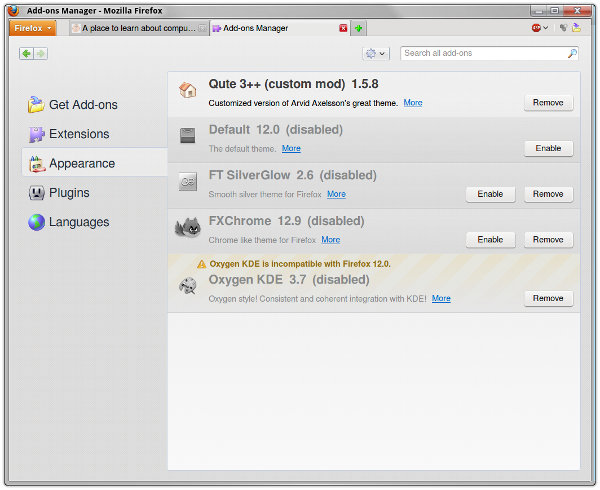The height and width of the screenshot is (490, 600).
Task: Remove the Qute 3++ theme
Action: point(548,103)
